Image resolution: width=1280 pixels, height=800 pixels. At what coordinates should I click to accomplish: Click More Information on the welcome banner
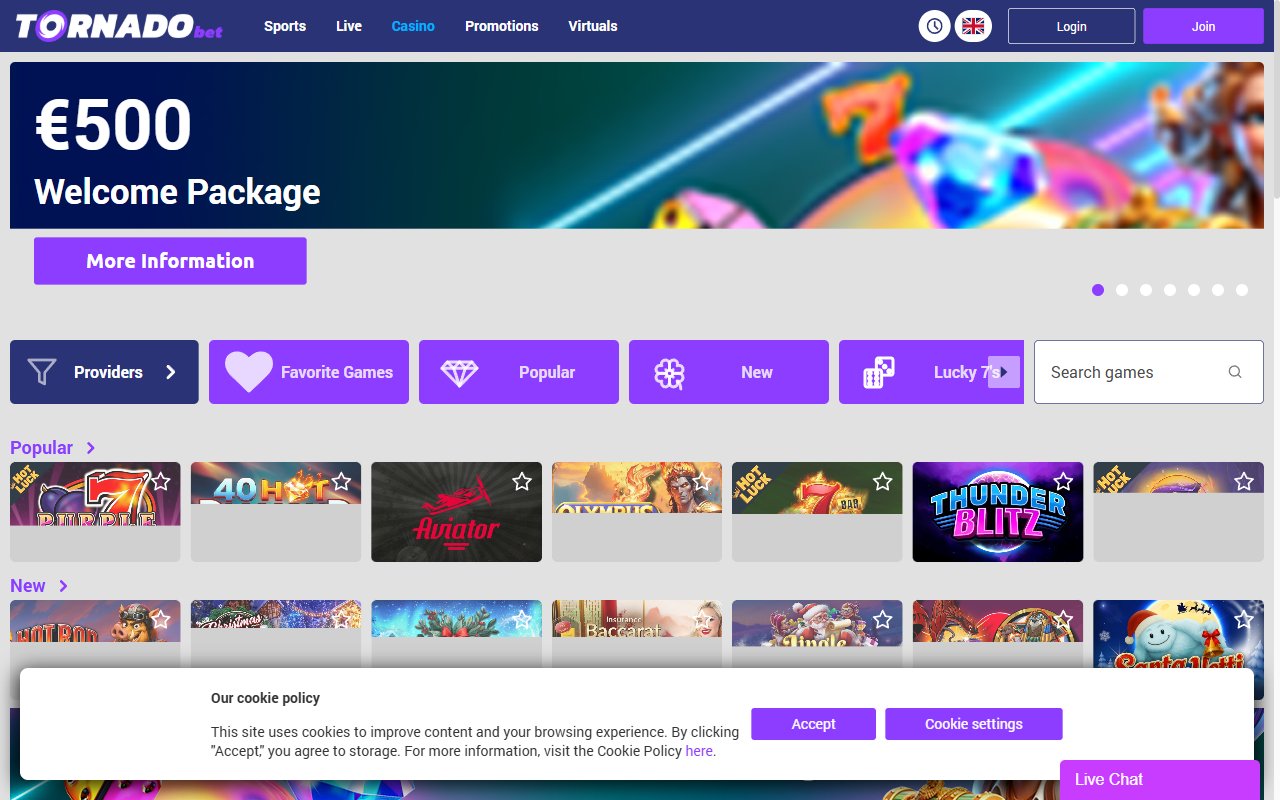pos(170,261)
